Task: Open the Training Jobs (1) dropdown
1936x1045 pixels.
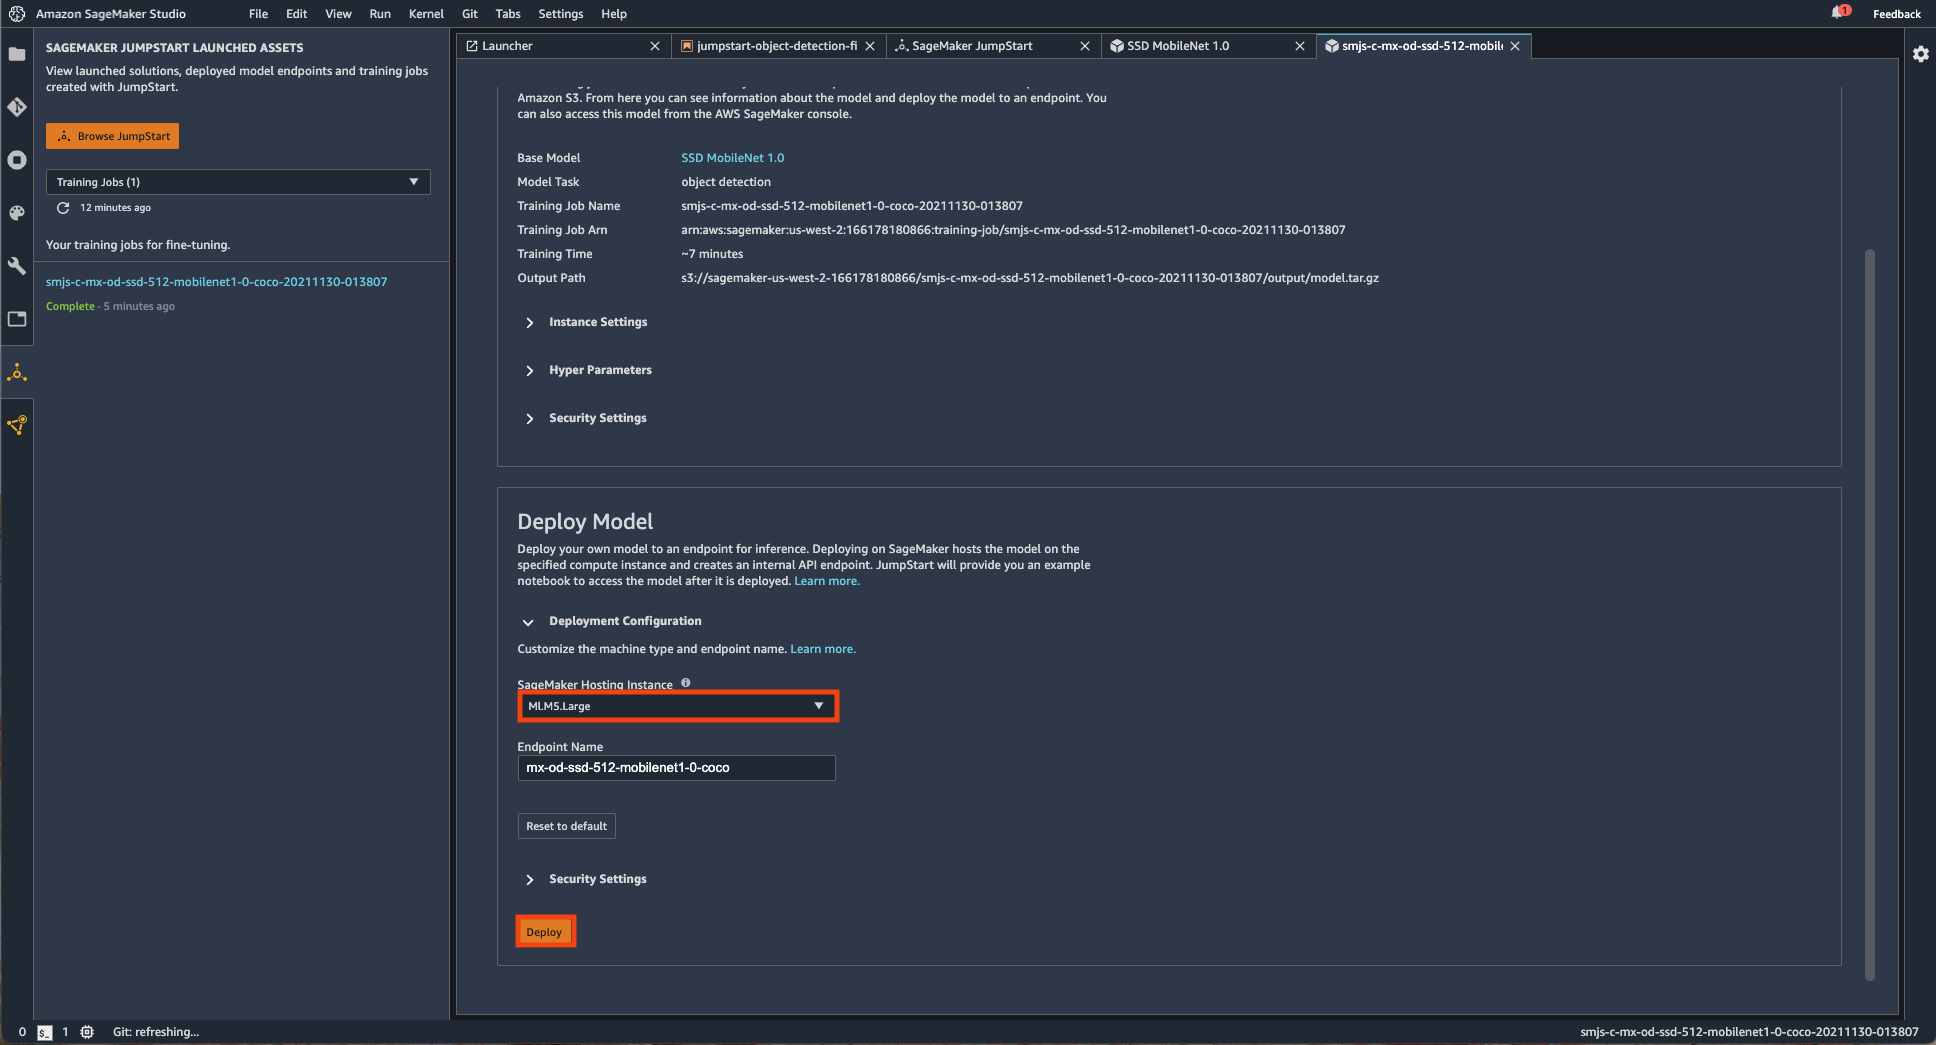Action: tap(238, 182)
